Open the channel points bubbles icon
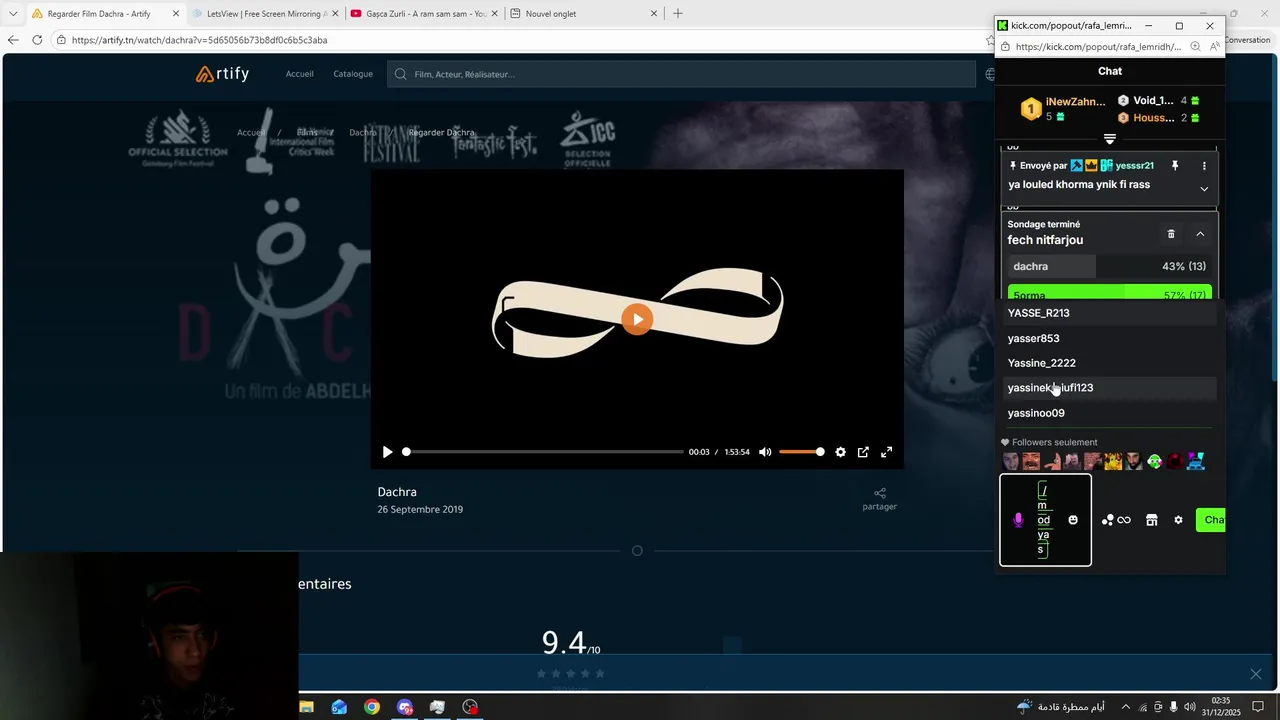 point(1107,520)
